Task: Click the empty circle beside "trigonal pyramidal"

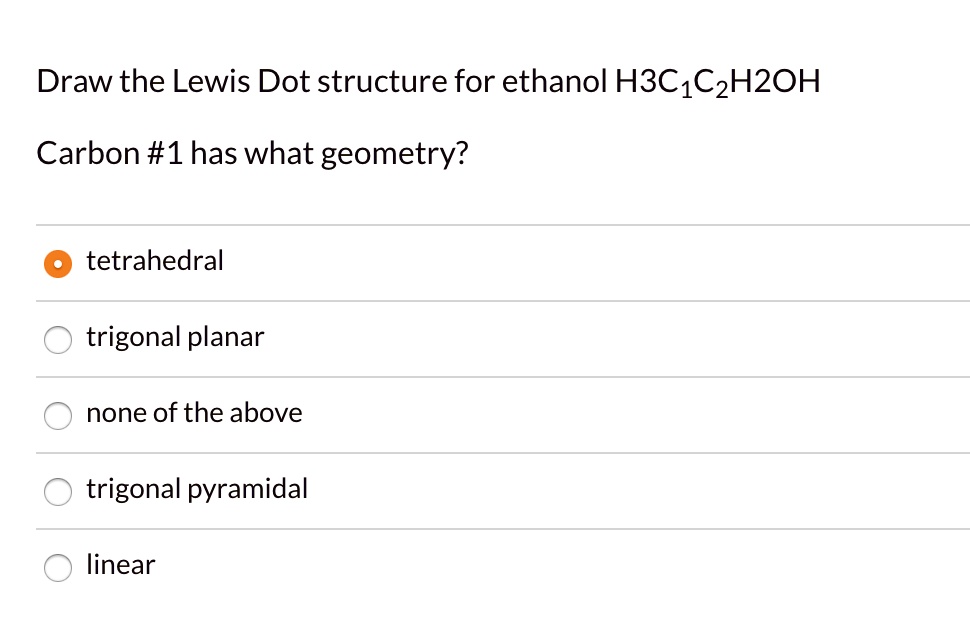Action: click(58, 491)
